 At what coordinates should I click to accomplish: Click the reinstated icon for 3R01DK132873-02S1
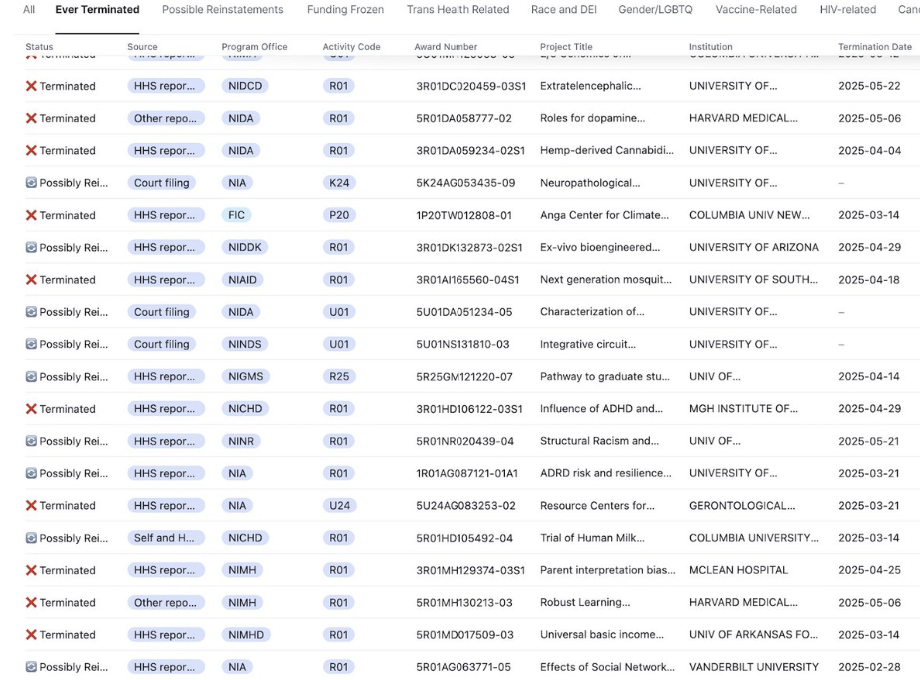31,248
